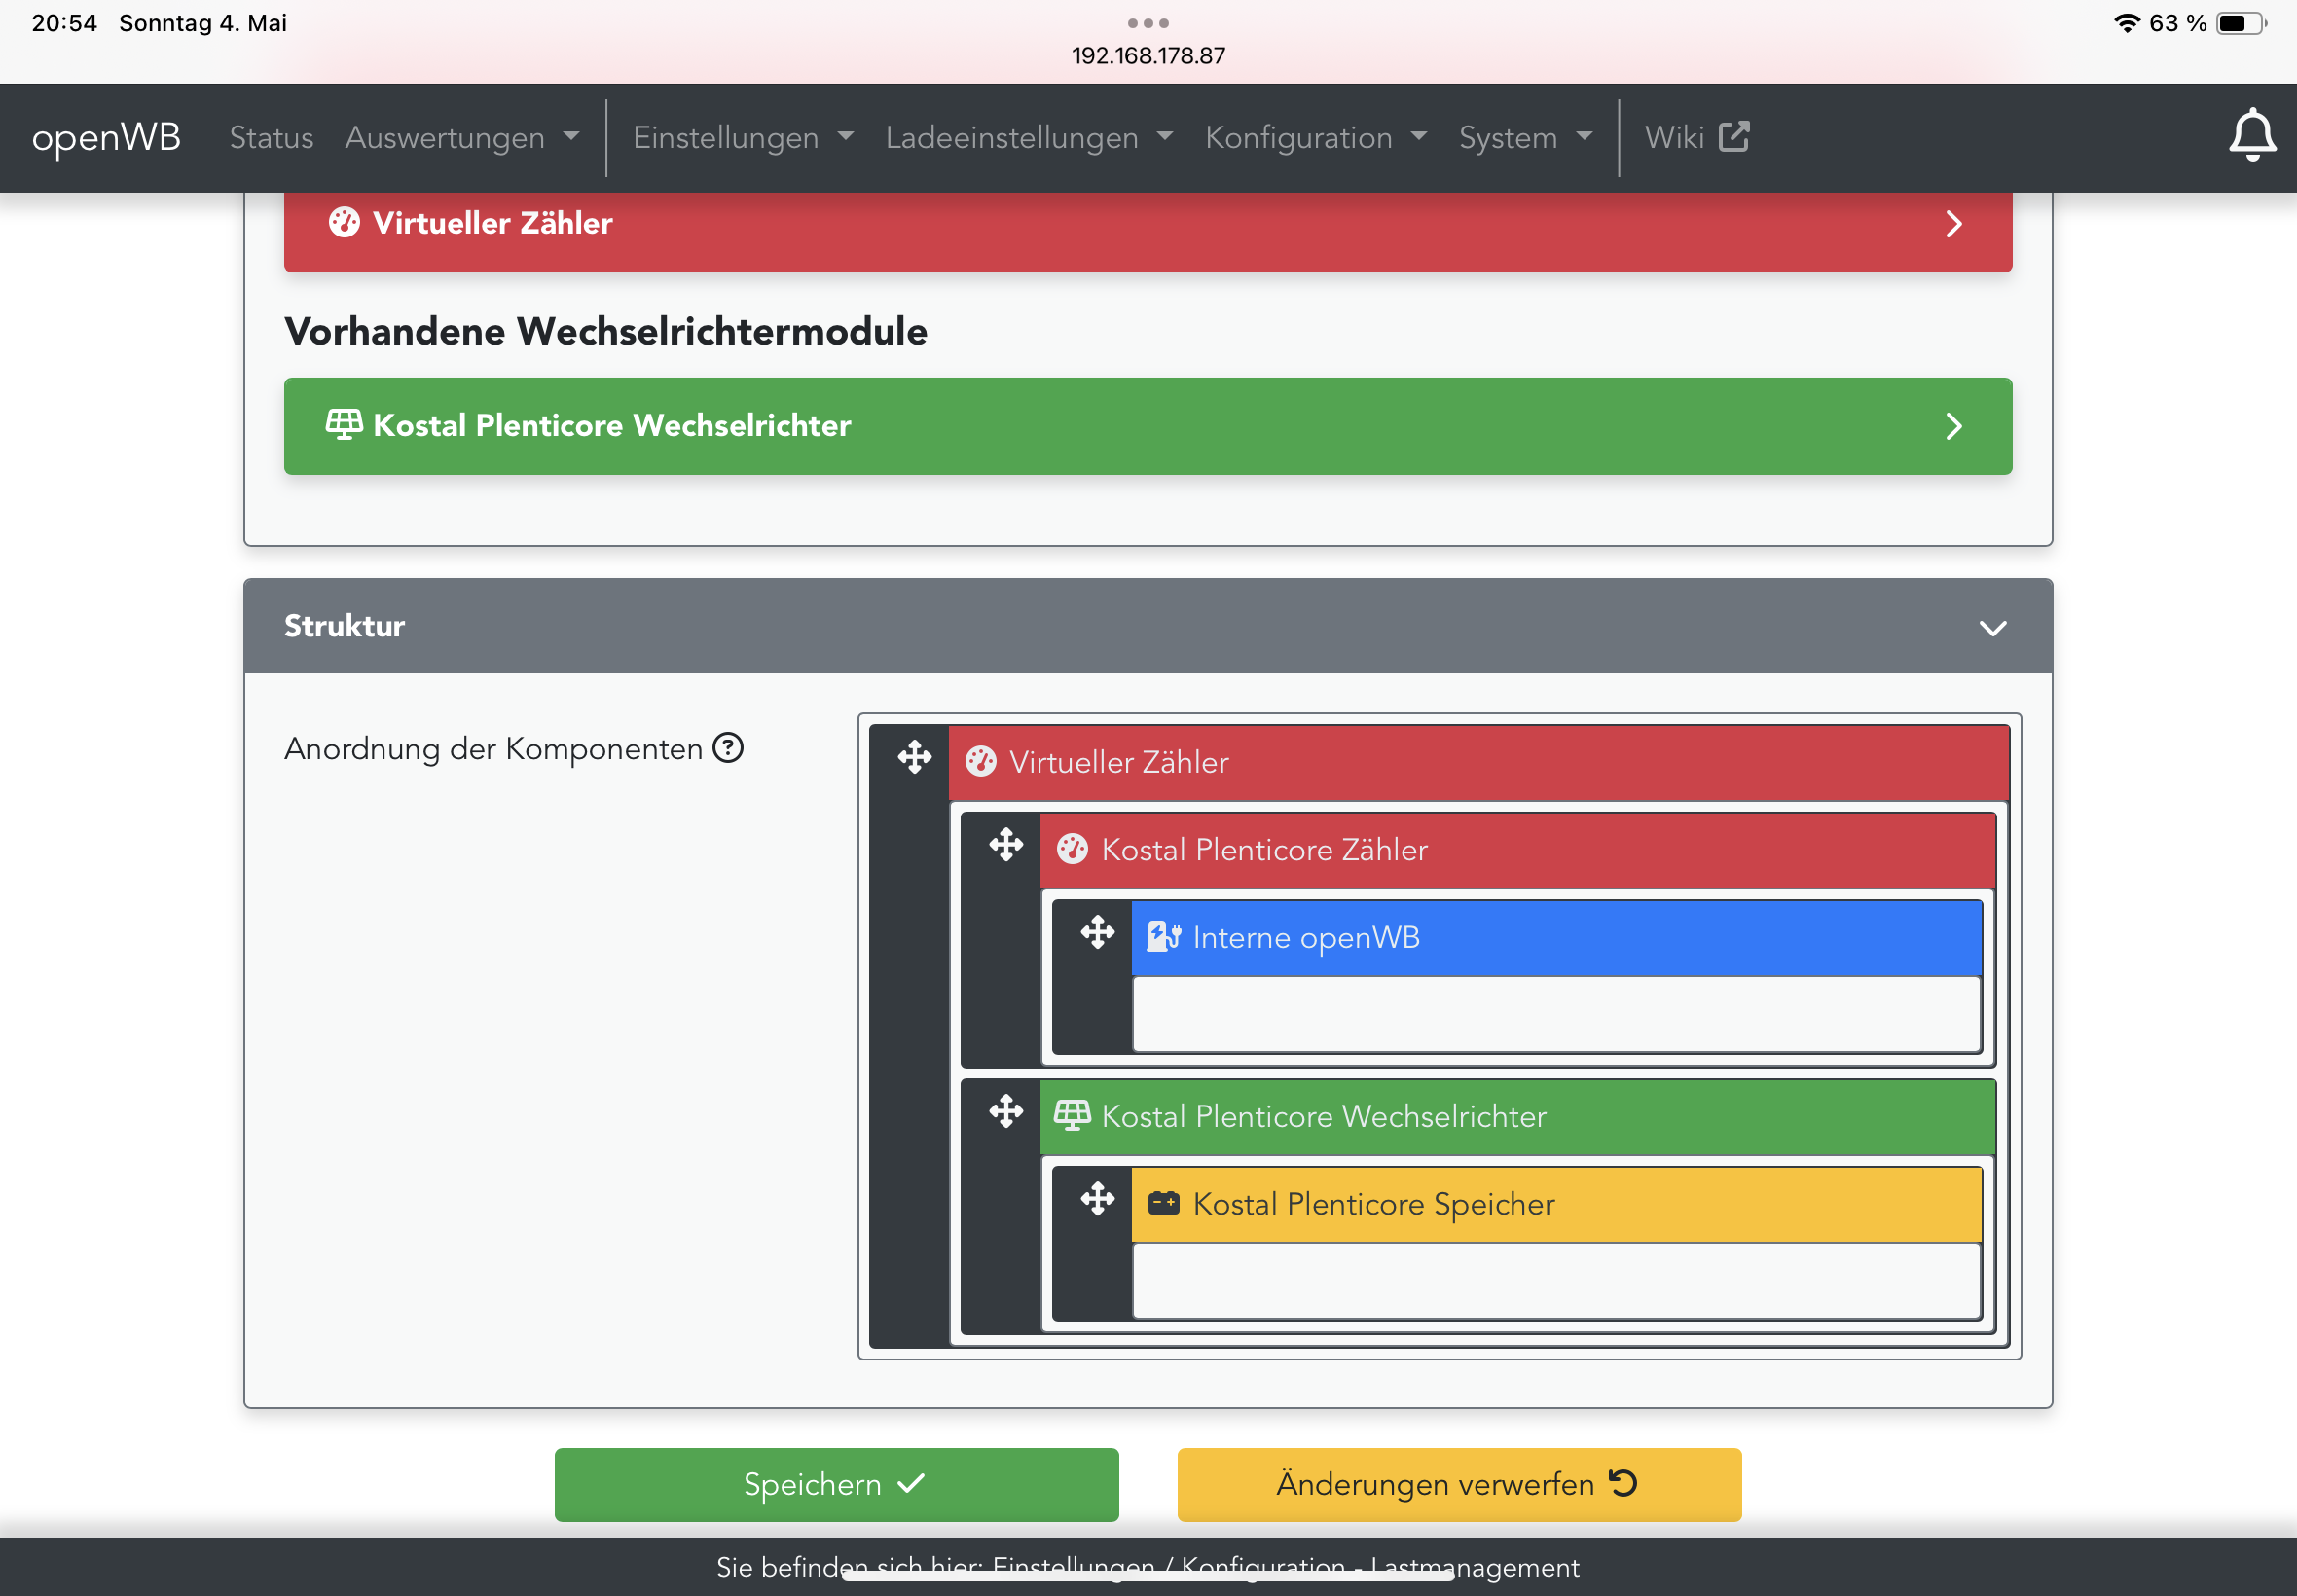Open the Einstellungen dropdown menu
This screenshot has width=2297, height=1596.
pyautogui.click(x=742, y=137)
